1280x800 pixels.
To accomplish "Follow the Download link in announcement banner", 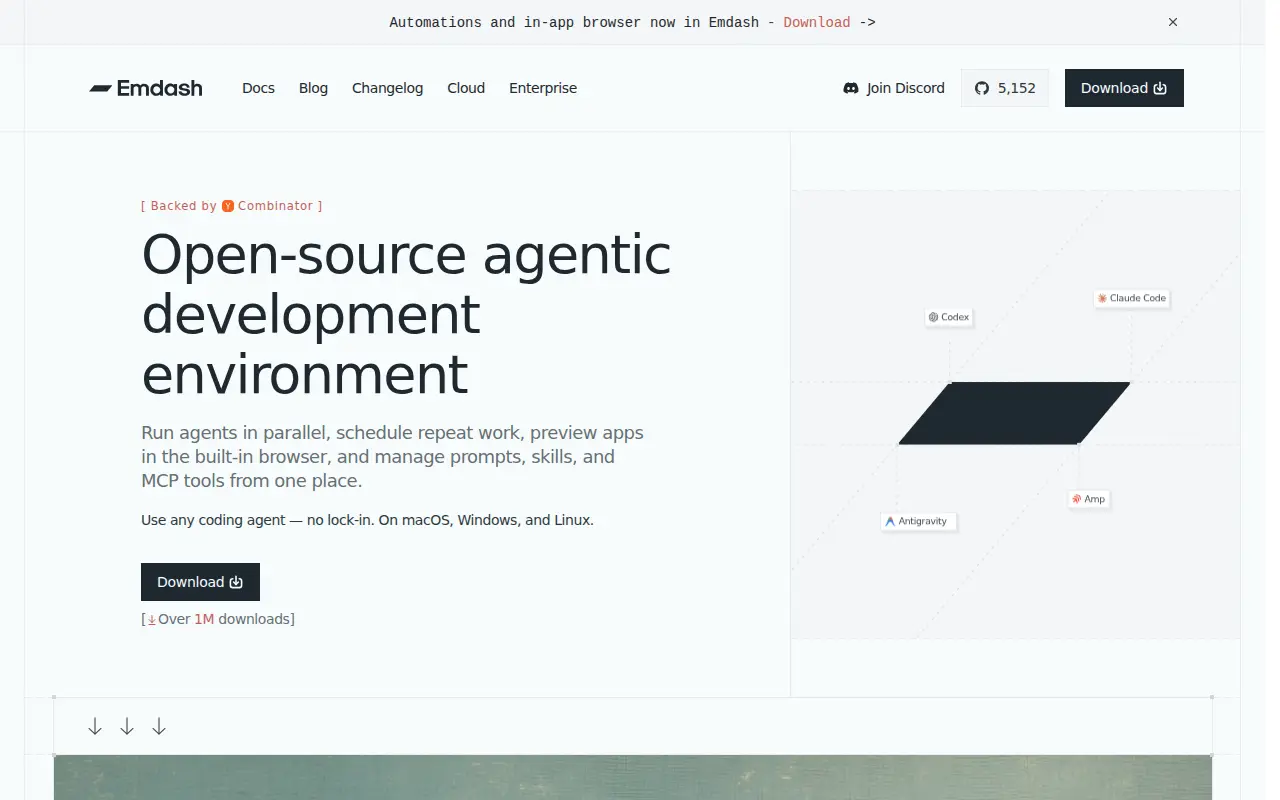I will [817, 22].
